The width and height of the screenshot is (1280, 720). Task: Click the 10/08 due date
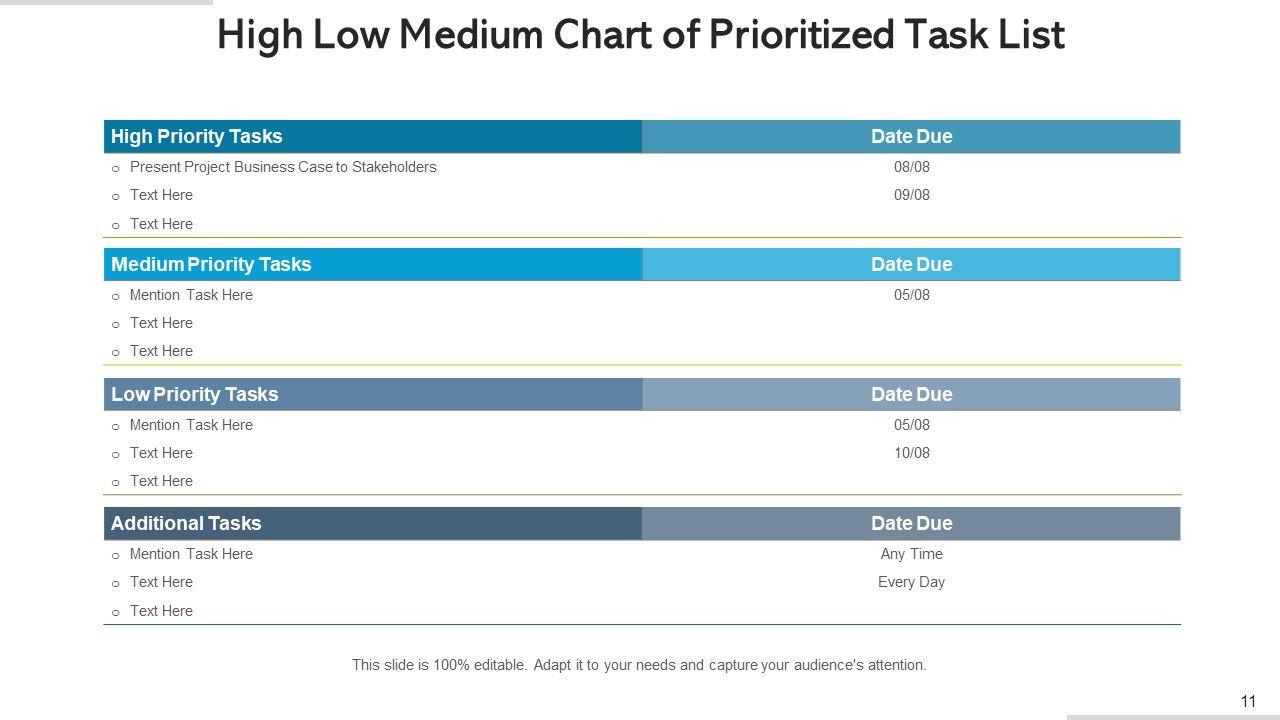(x=911, y=453)
